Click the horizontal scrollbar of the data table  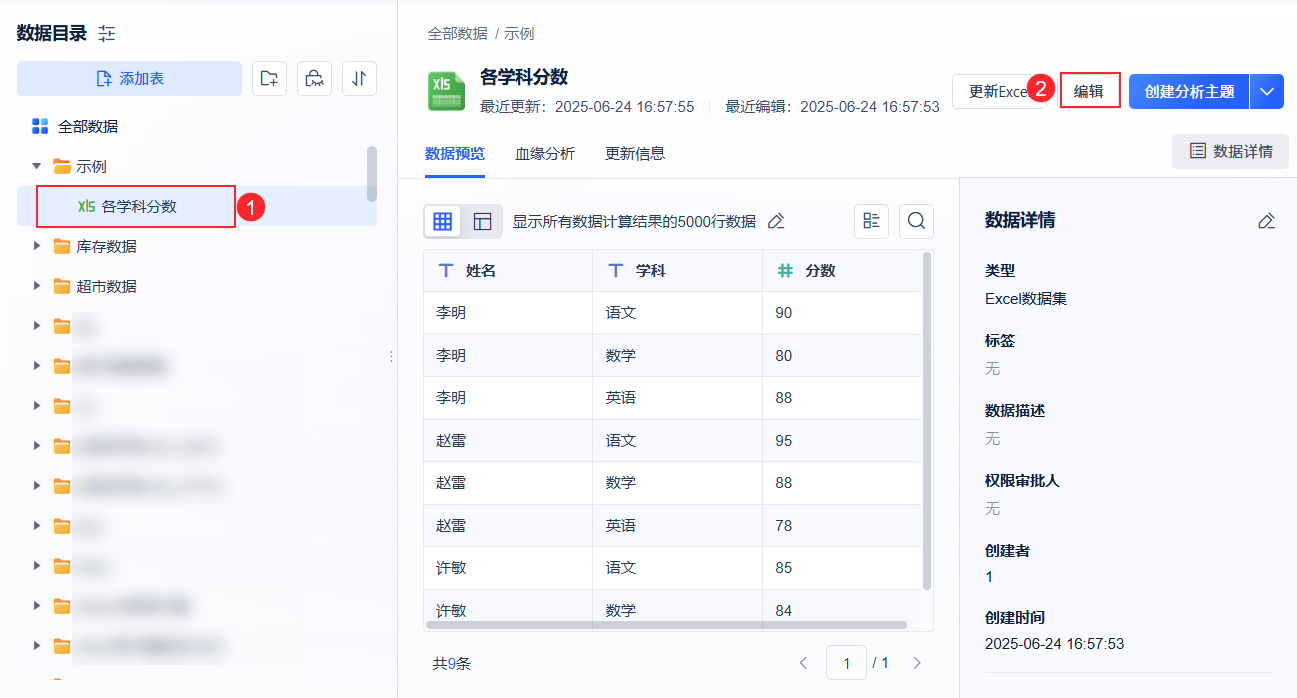(667, 625)
